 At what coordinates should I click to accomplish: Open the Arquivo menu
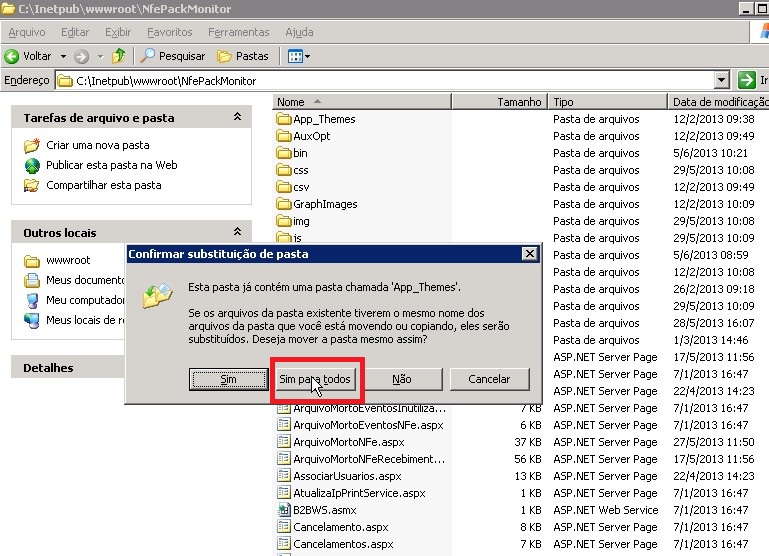(26, 32)
